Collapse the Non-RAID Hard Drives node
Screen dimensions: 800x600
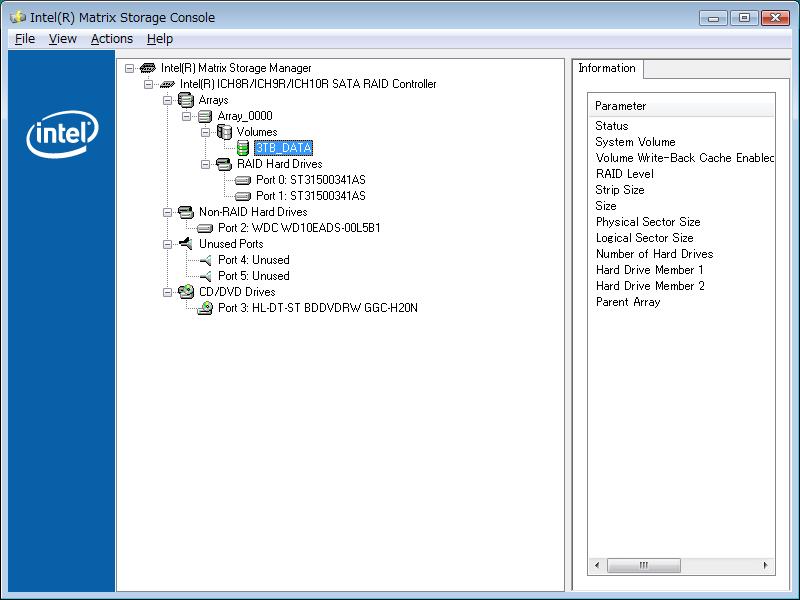tap(167, 212)
